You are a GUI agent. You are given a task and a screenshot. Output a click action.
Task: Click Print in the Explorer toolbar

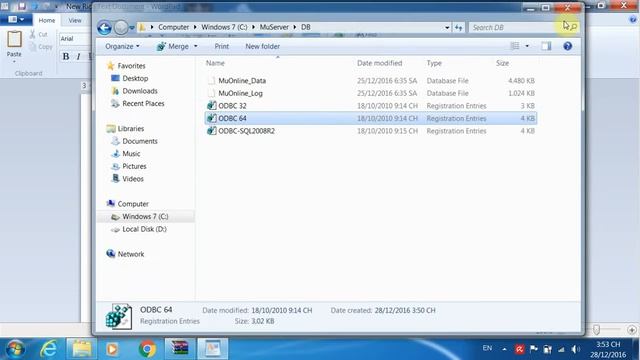point(222,46)
